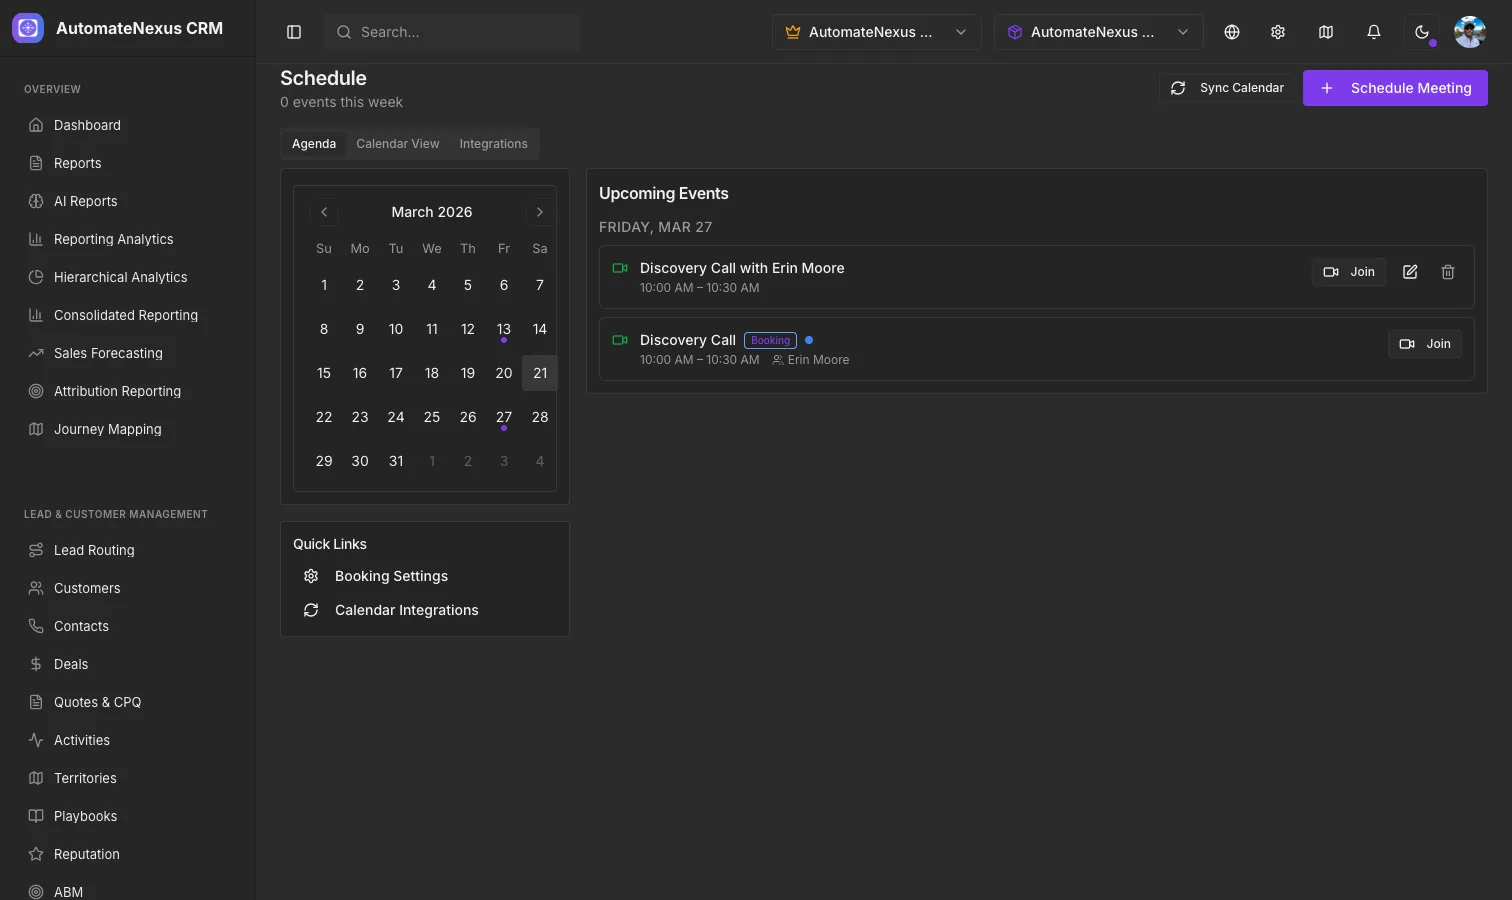Go to previous month in calendar
1512x900 pixels.
tap(324, 212)
